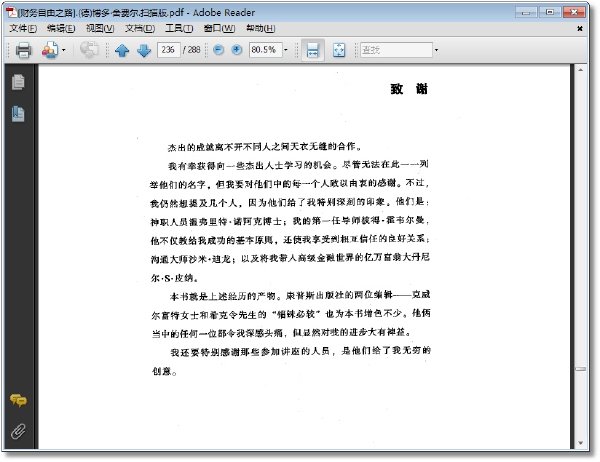Click the last line 创意。
600x462 pixels.
click(165, 371)
